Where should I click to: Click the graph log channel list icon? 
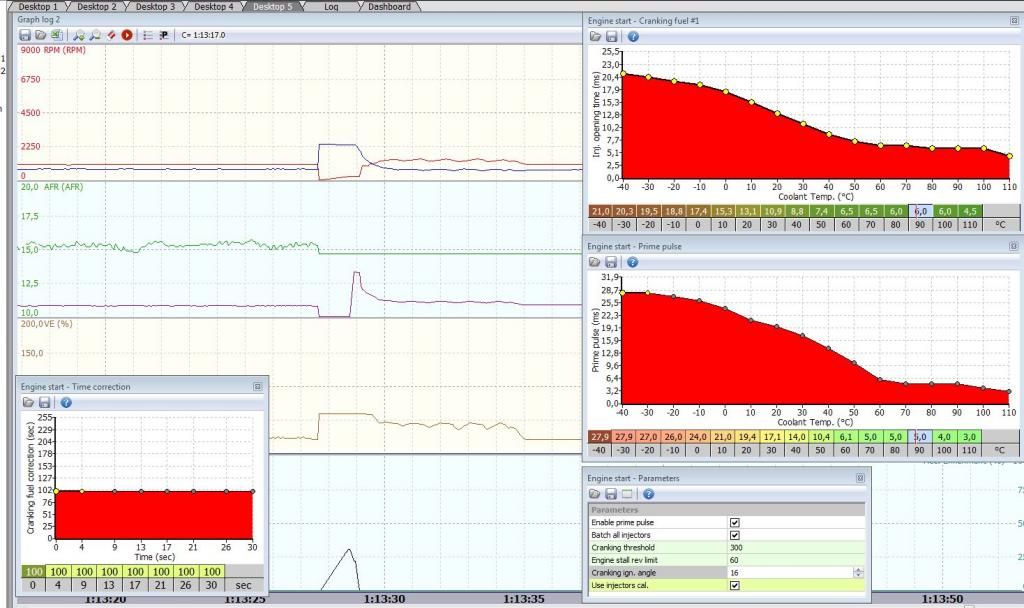pyautogui.click(x=147, y=35)
